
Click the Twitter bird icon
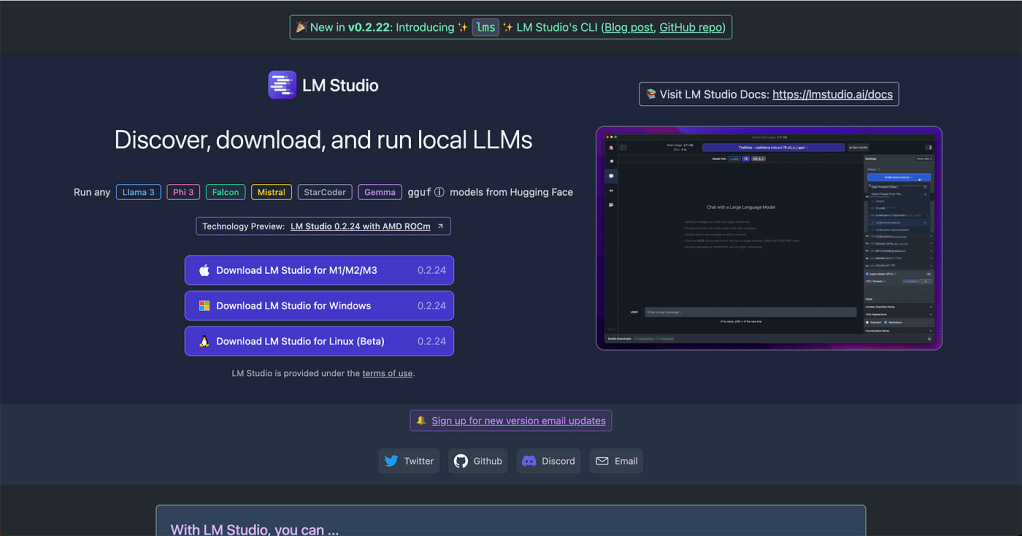click(x=391, y=461)
